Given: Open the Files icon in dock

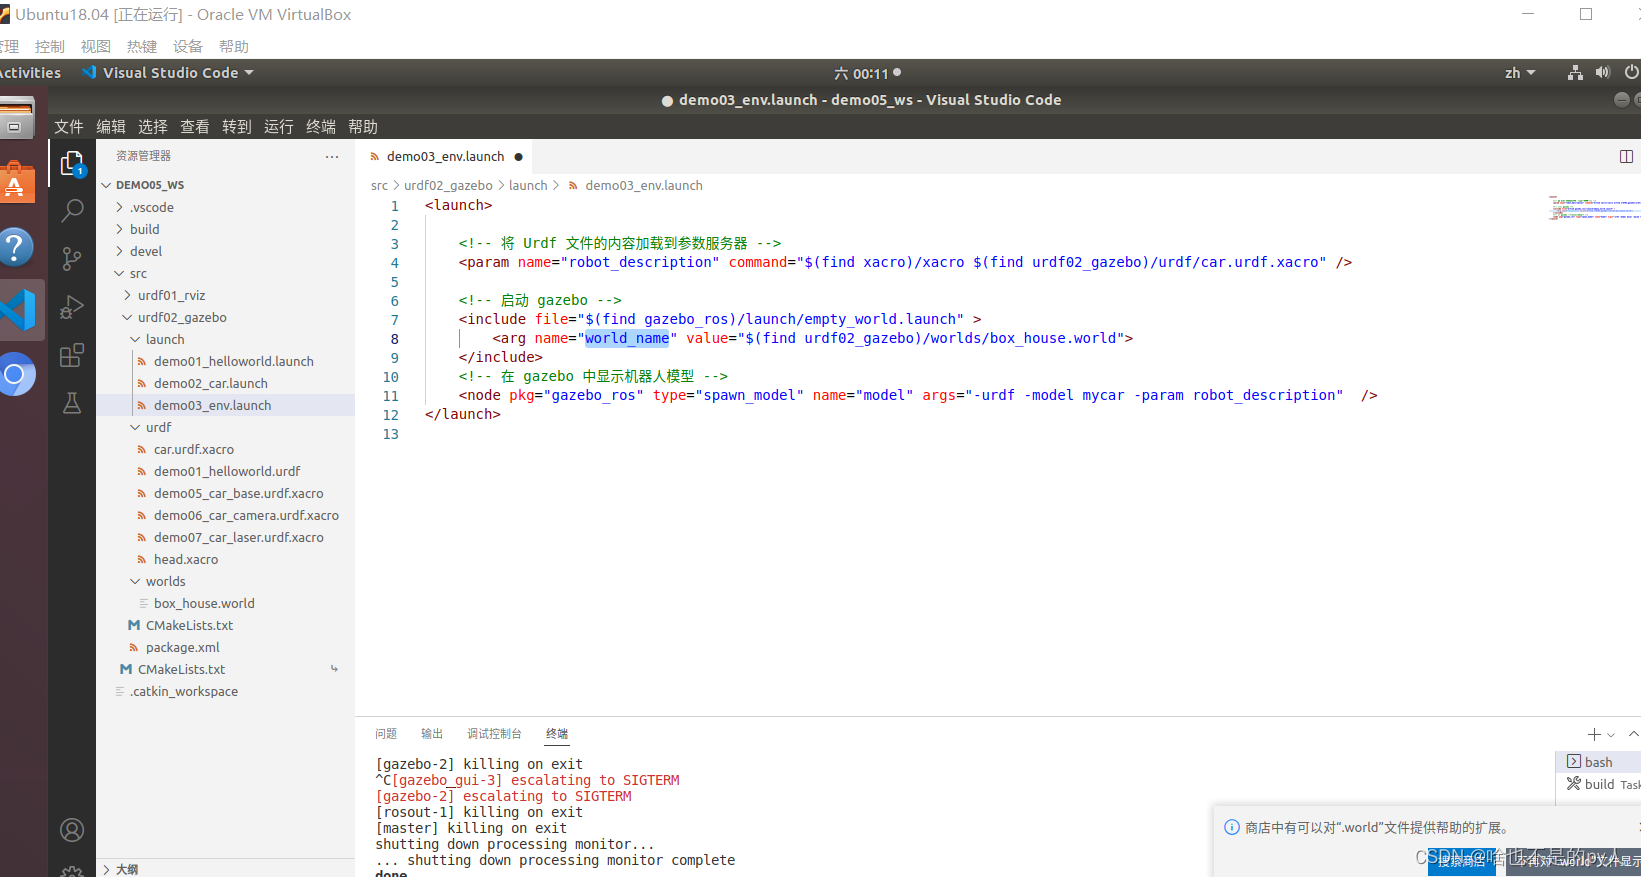Looking at the screenshot, I should point(16,118).
